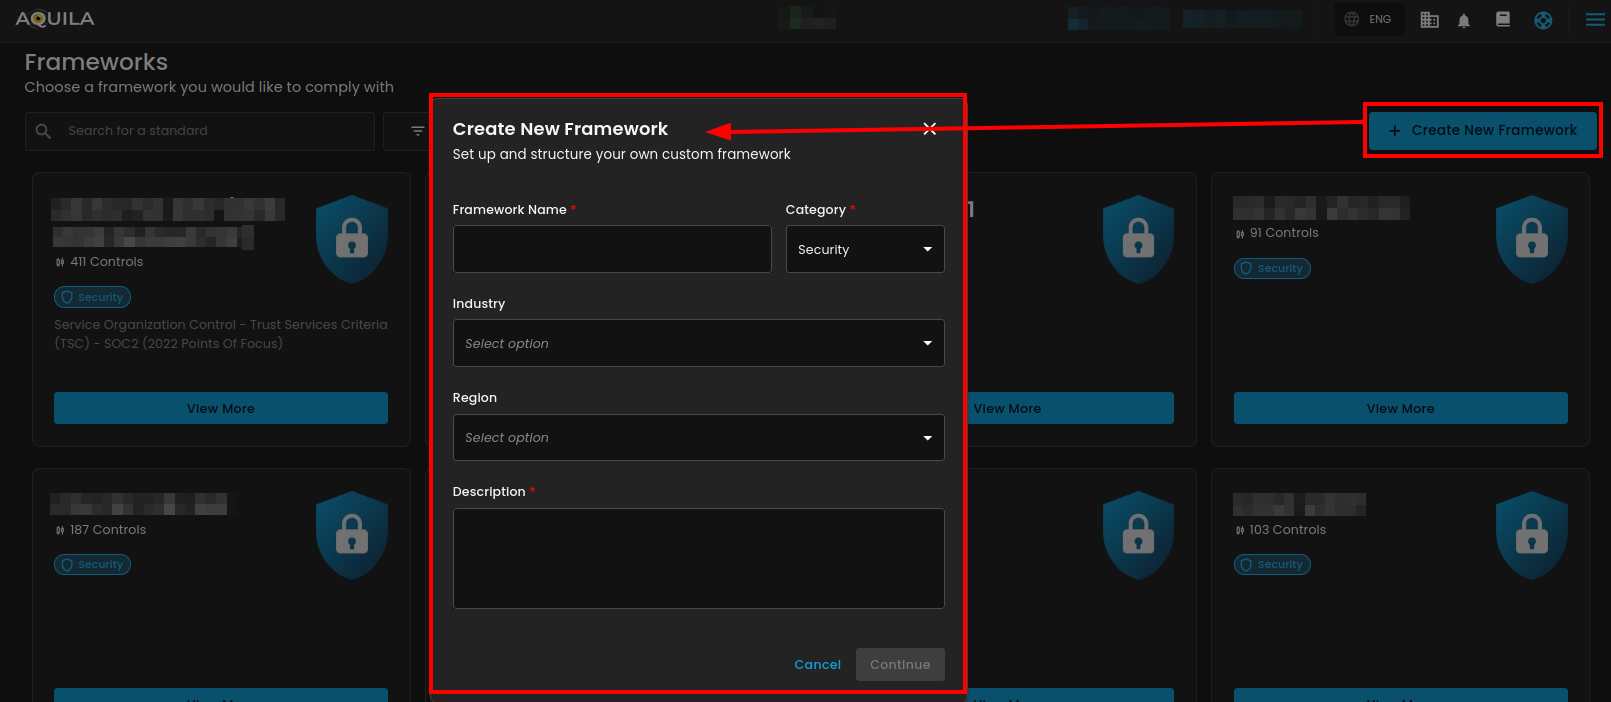This screenshot has width=1611, height=702.
Task: Open the ENG language selector
Action: [x=1368, y=19]
